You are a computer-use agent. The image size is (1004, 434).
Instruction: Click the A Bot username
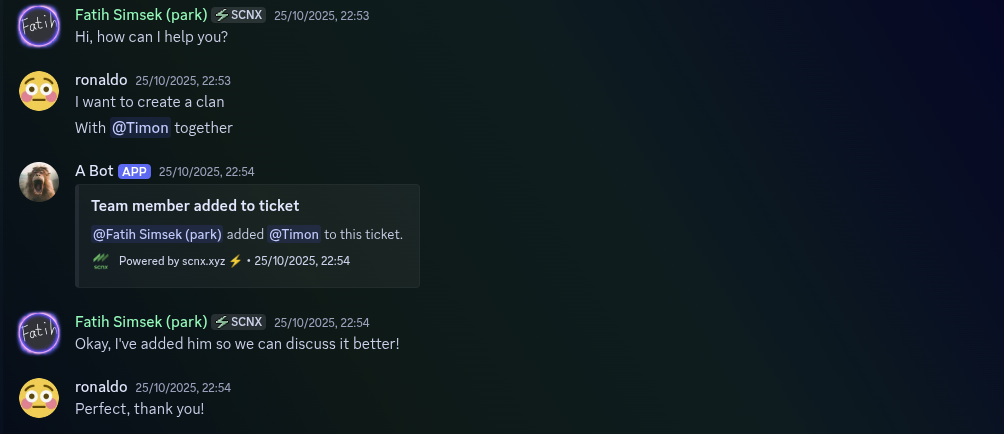(x=94, y=171)
